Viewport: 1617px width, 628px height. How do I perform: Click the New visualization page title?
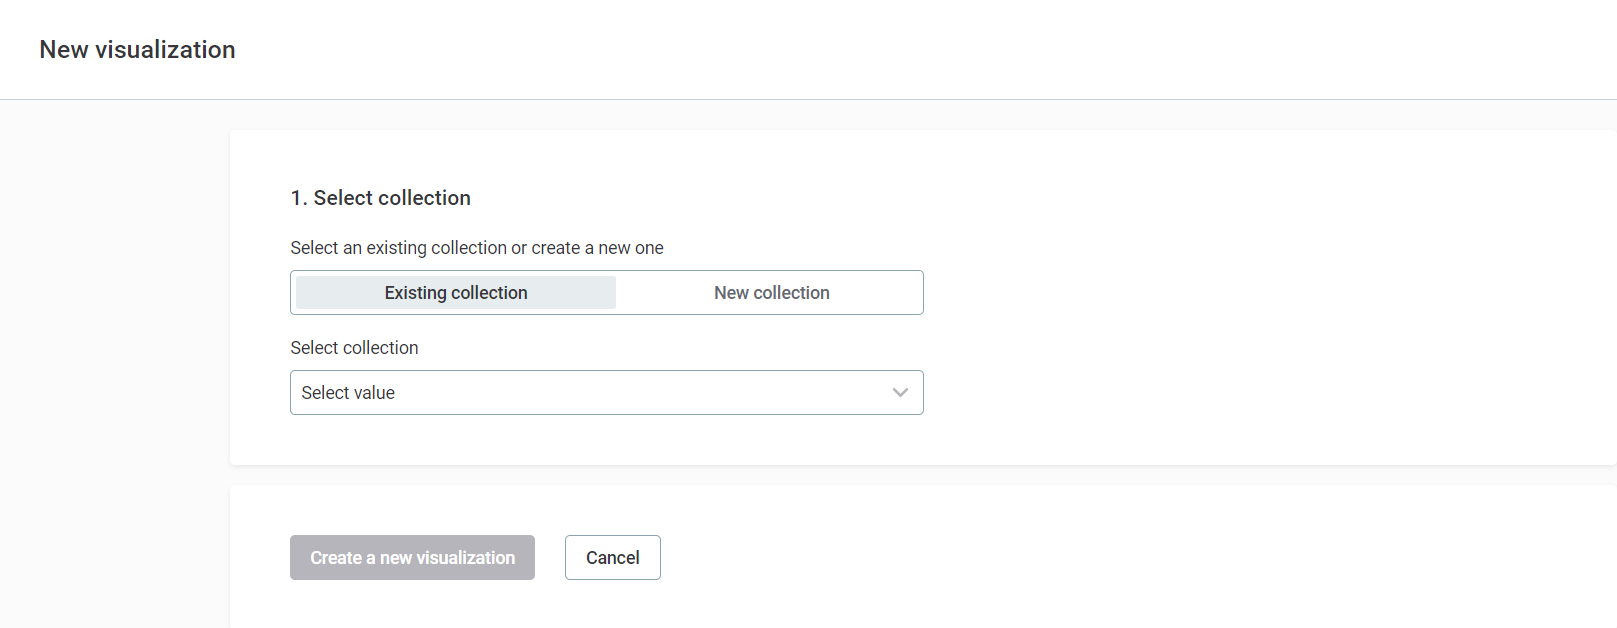pyautogui.click(x=137, y=49)
